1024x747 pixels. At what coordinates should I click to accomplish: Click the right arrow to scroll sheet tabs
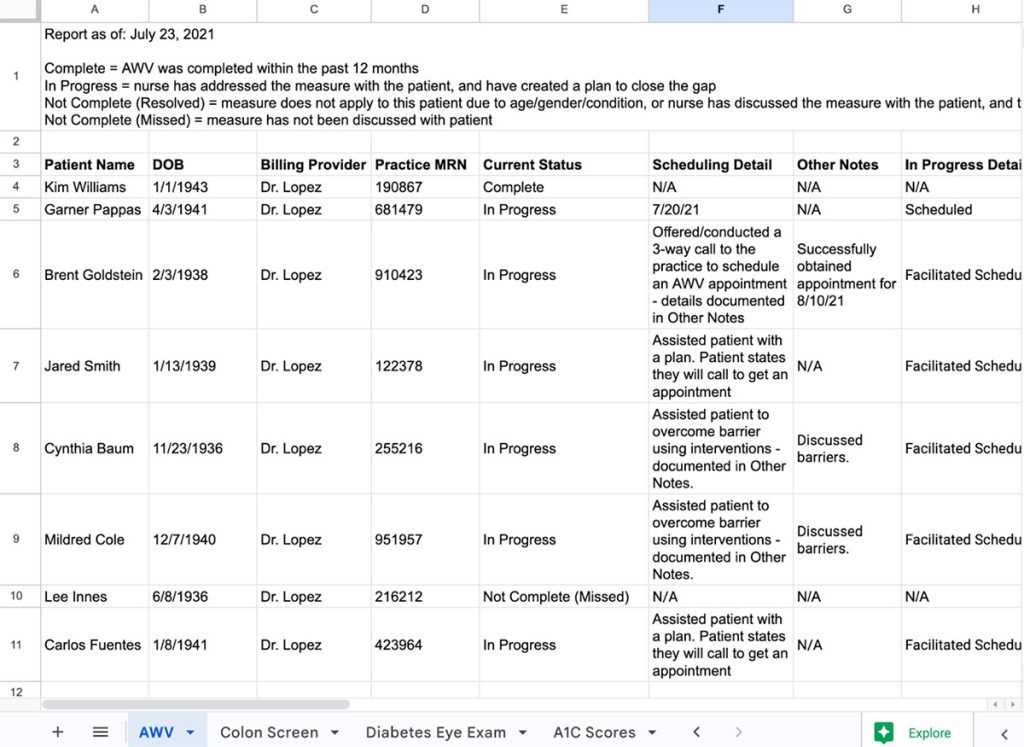(737, 731)
